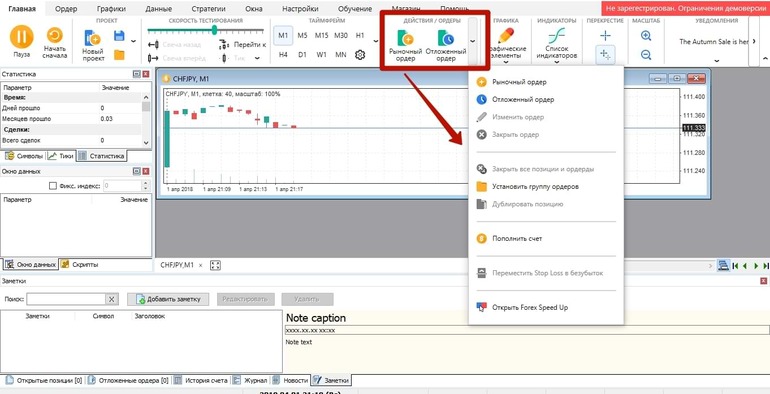Click the Начать сначала restart icon
This screenshot has width=770, height=394.
55,36
